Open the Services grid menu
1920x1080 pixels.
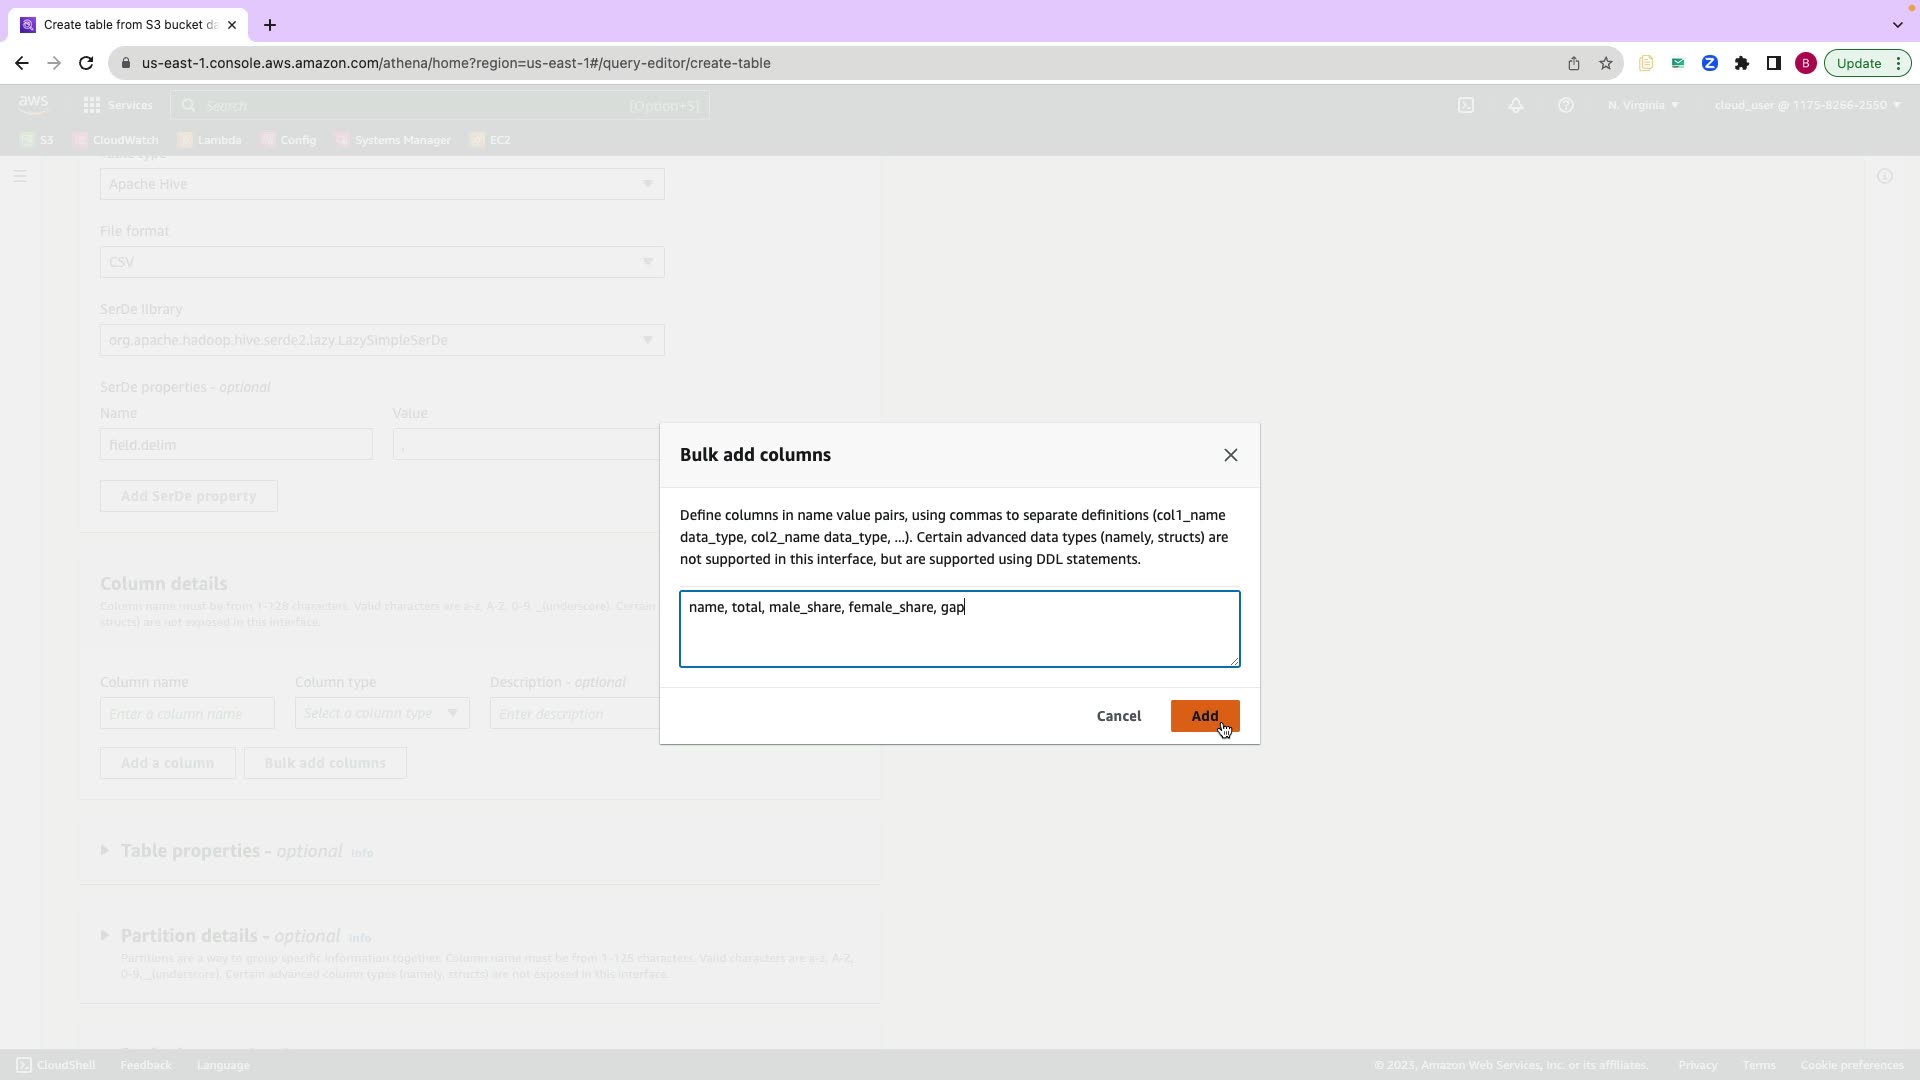coord(118,105)
